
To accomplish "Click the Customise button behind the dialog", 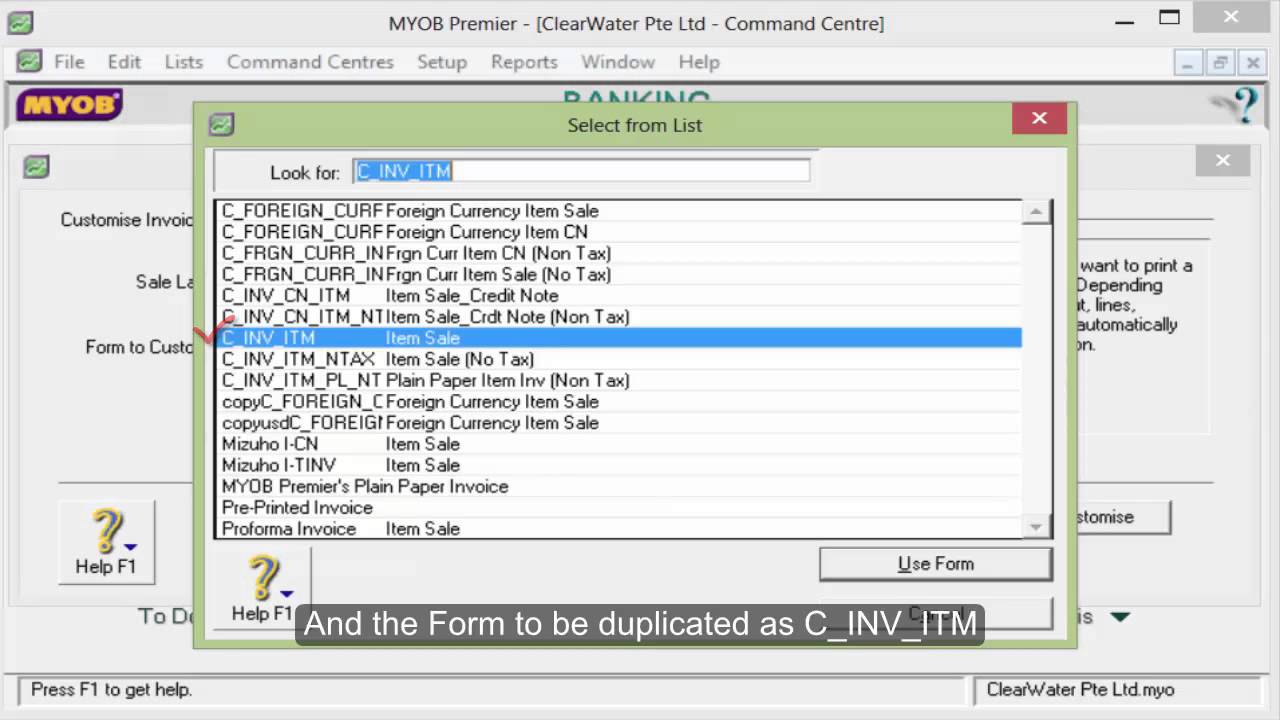I will [1120, 517].
